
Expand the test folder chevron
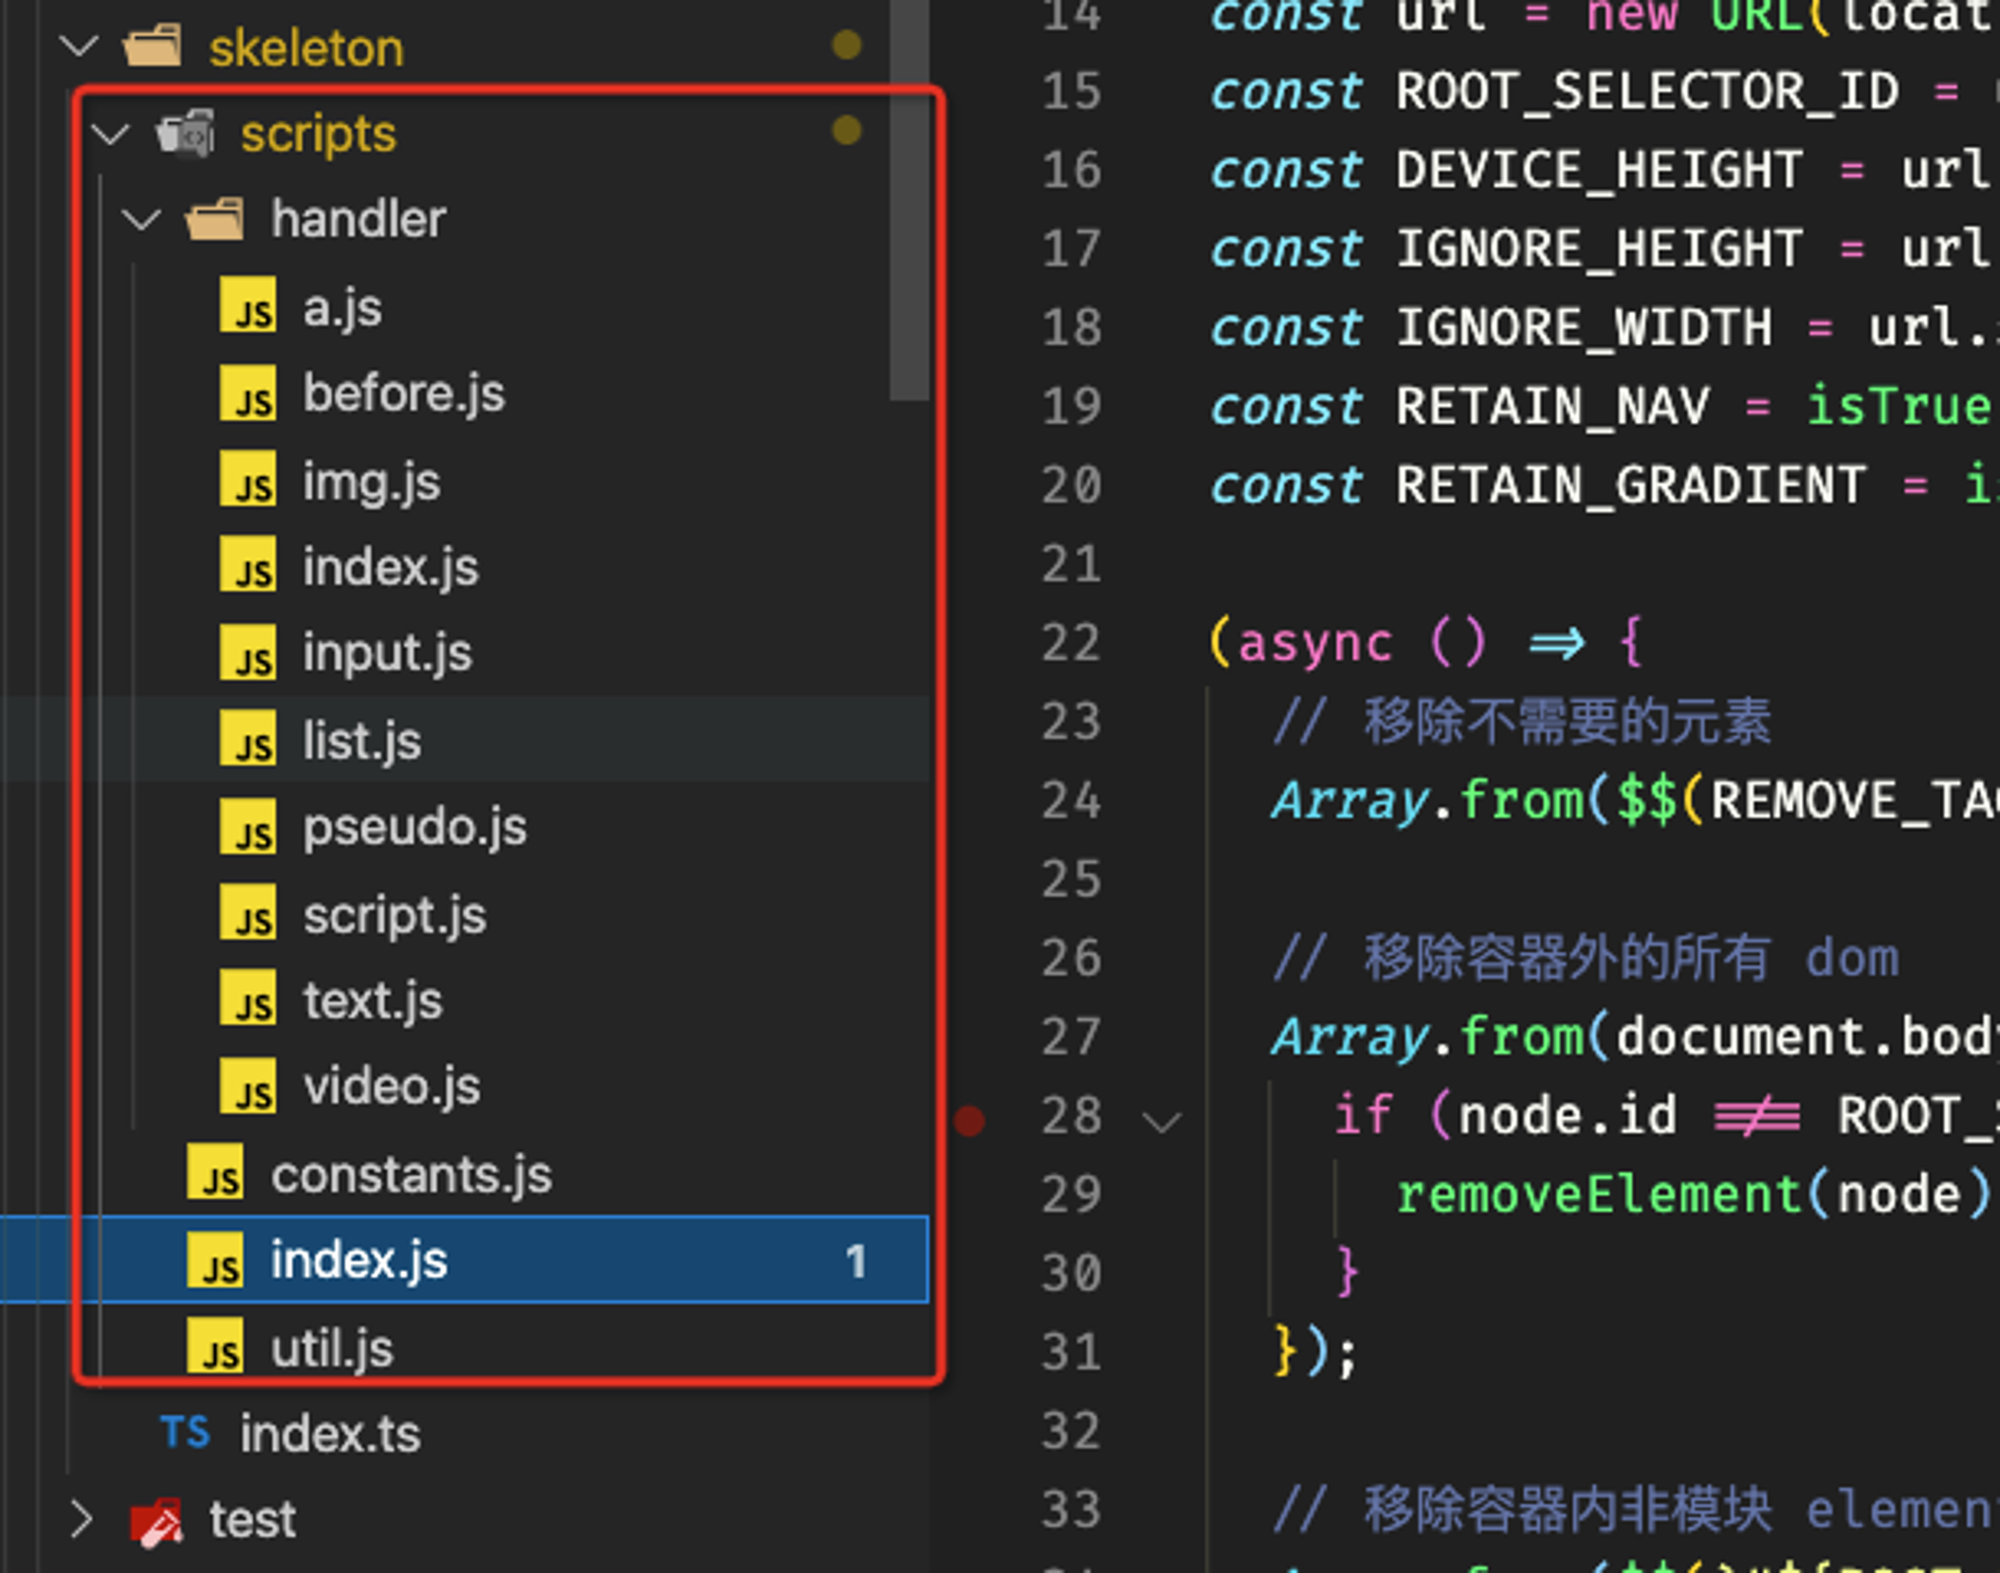(82, 1520)
